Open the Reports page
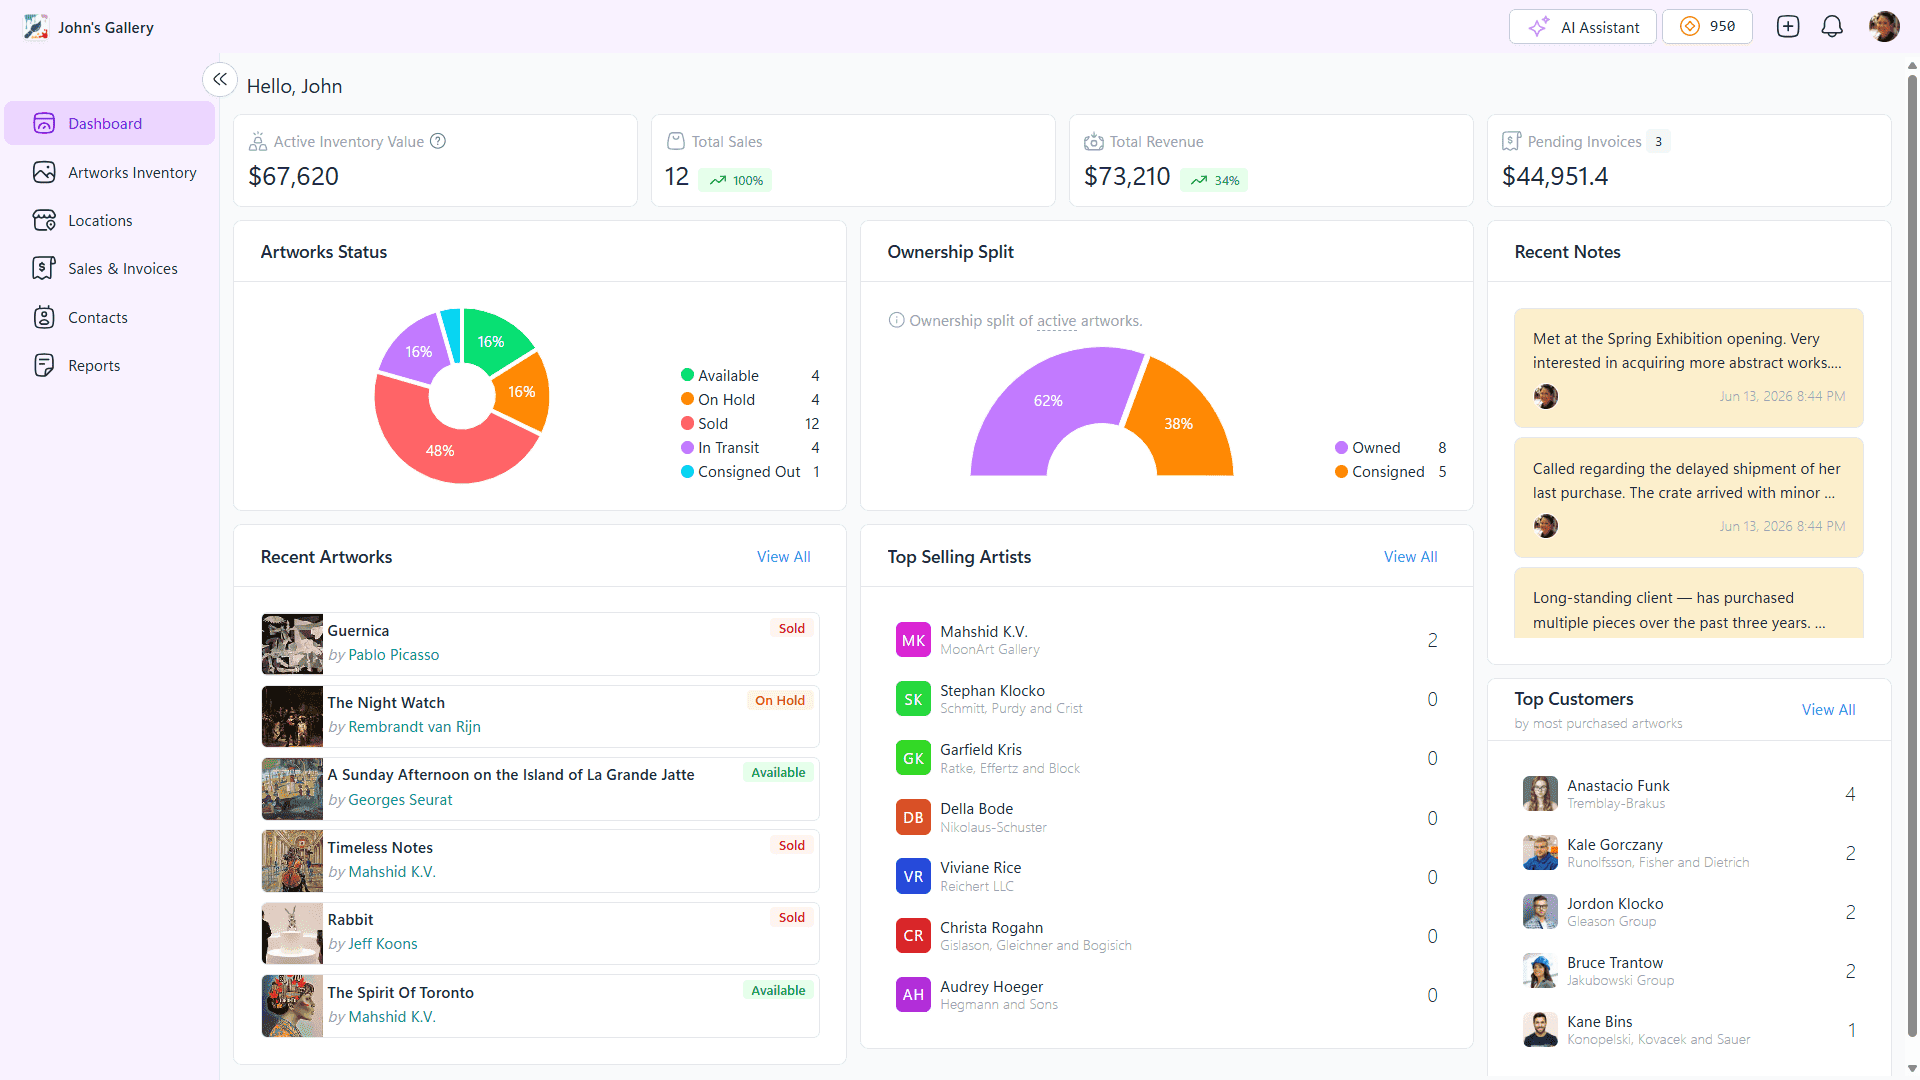Image resolution: width=1920 pixels, height=1080 pixels. (109, 365)
